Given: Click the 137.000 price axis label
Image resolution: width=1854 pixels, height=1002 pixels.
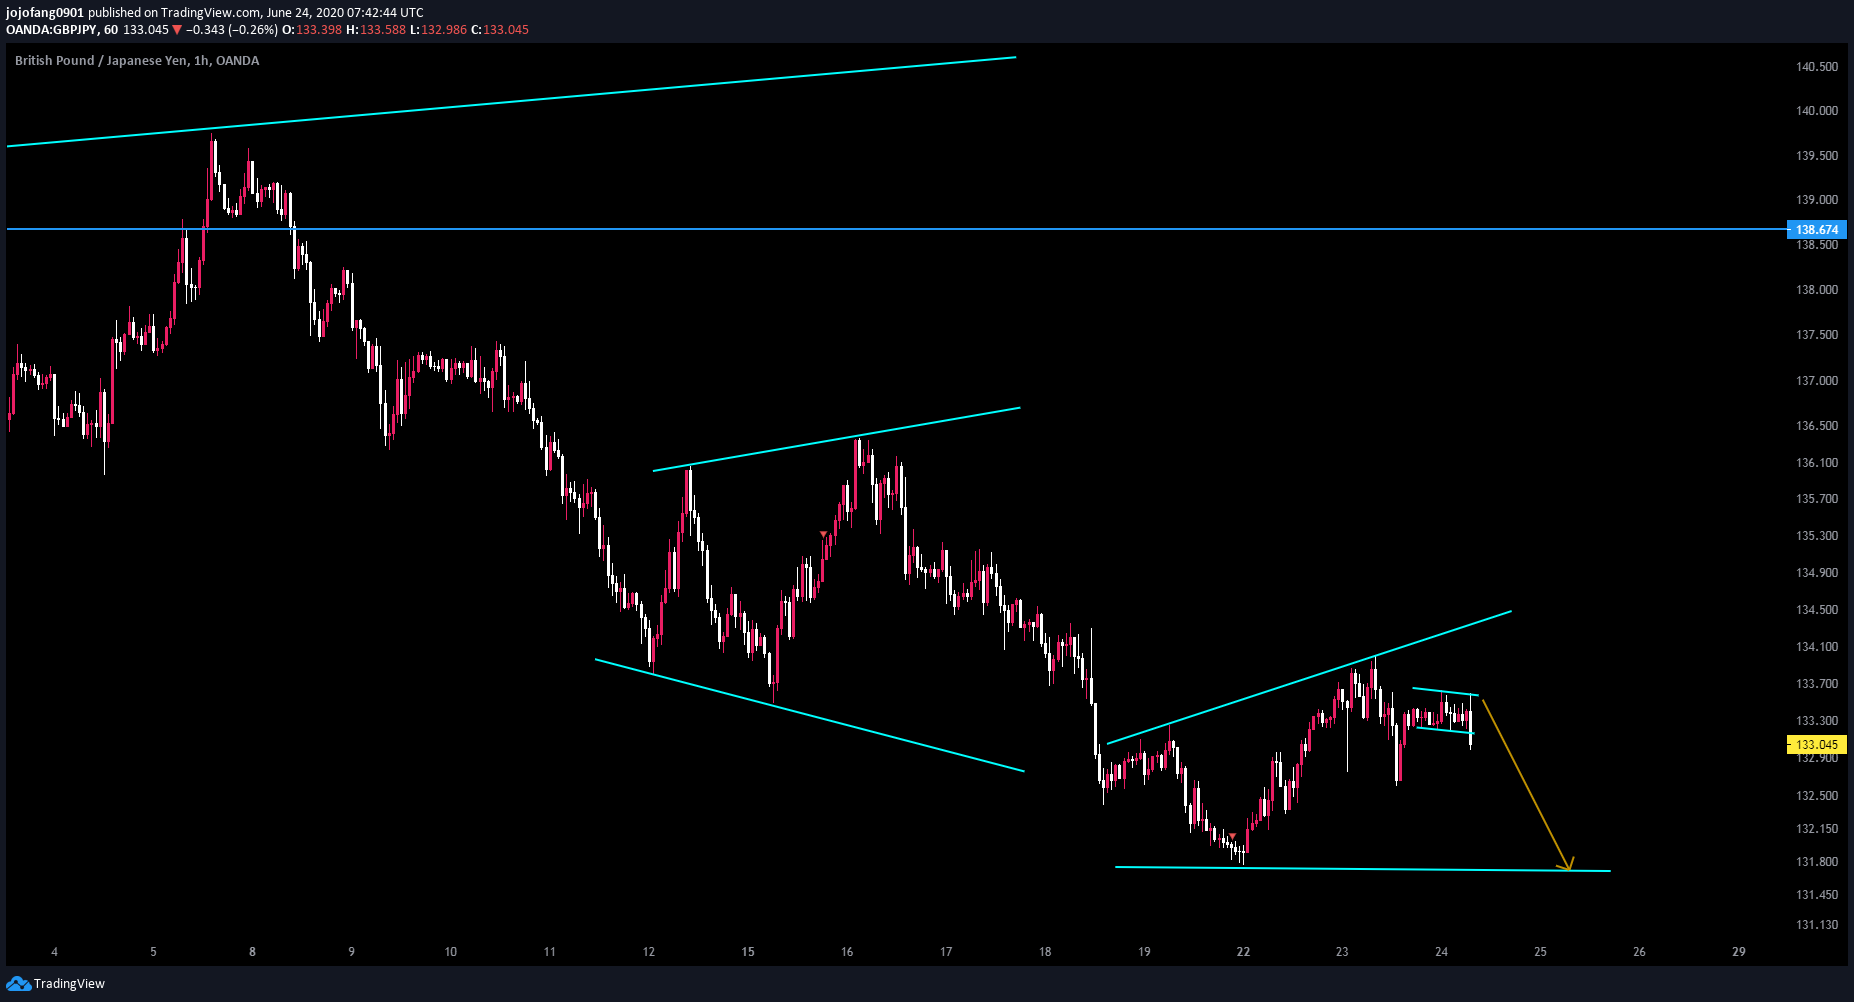Looking at the screenshot, I should coord(1817,381).
